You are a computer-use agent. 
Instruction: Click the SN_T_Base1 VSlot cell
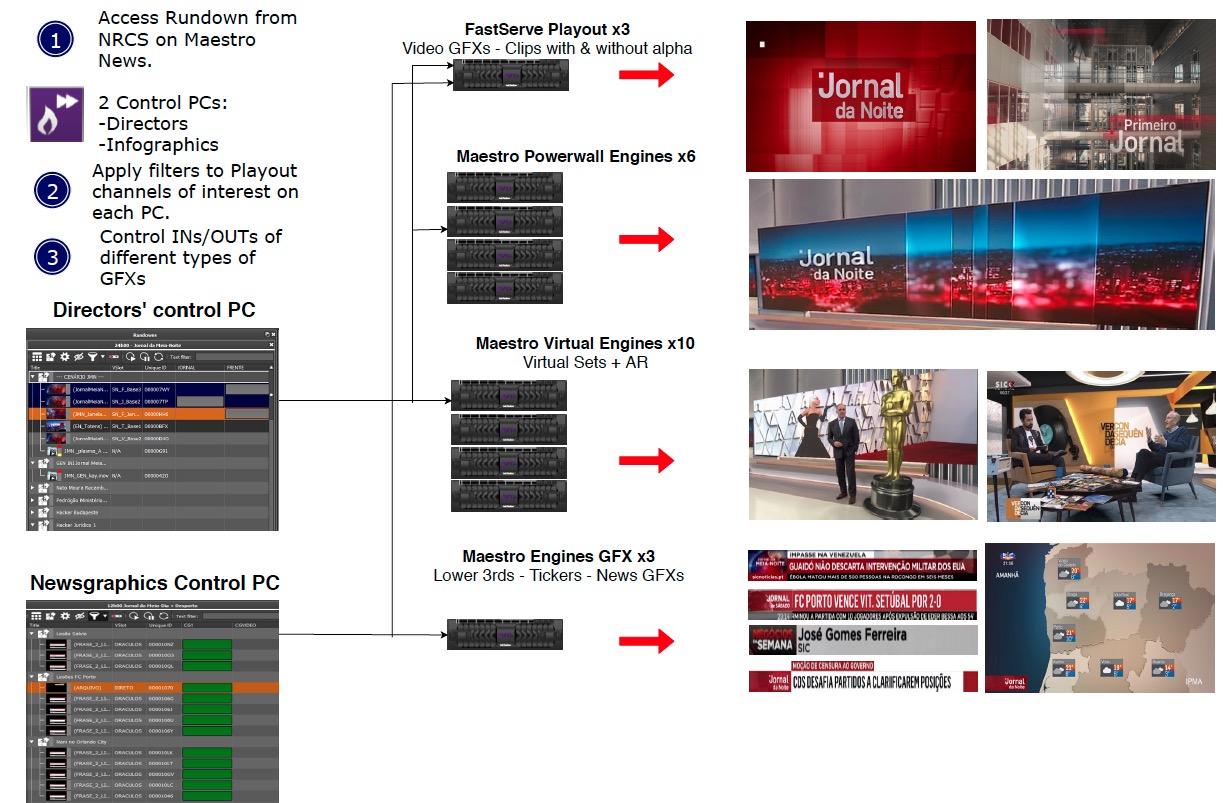point(126,426)
